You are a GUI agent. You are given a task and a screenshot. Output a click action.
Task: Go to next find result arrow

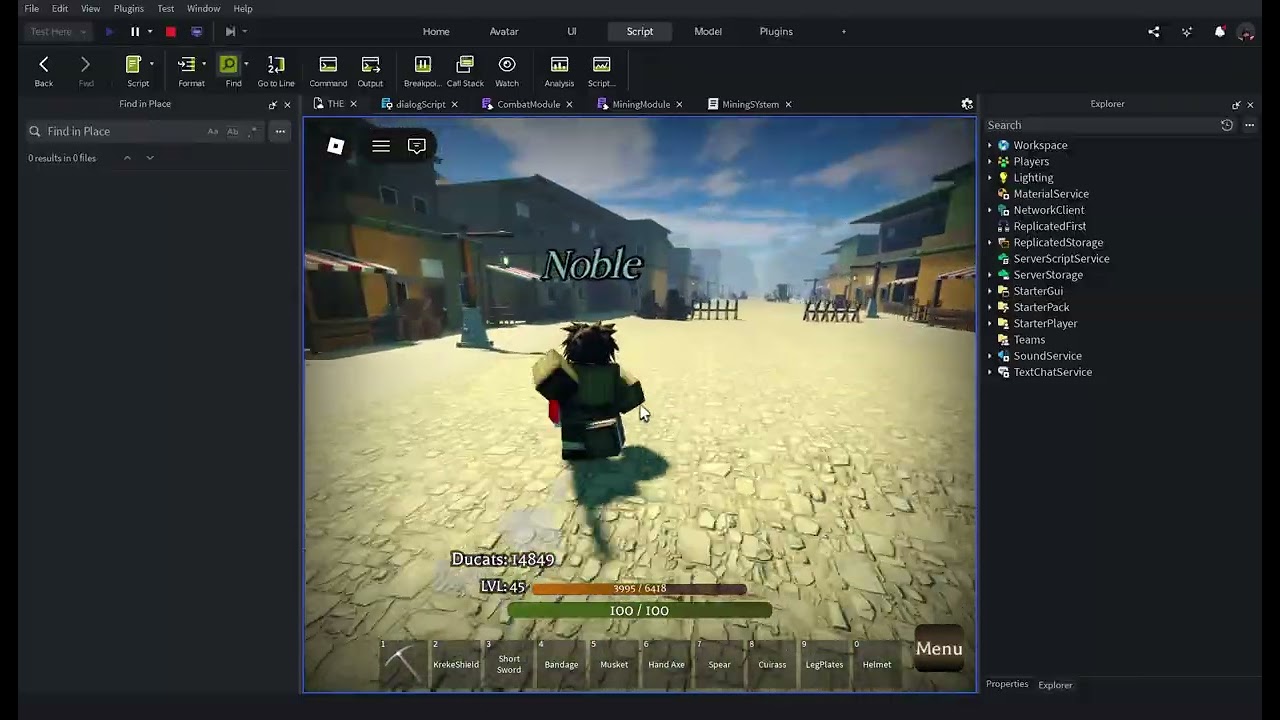[x=150, y=158]
